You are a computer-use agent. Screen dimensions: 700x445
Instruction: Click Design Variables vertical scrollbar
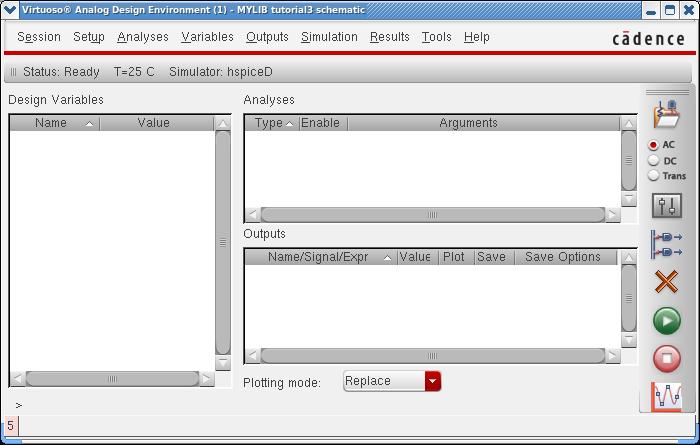223,243
